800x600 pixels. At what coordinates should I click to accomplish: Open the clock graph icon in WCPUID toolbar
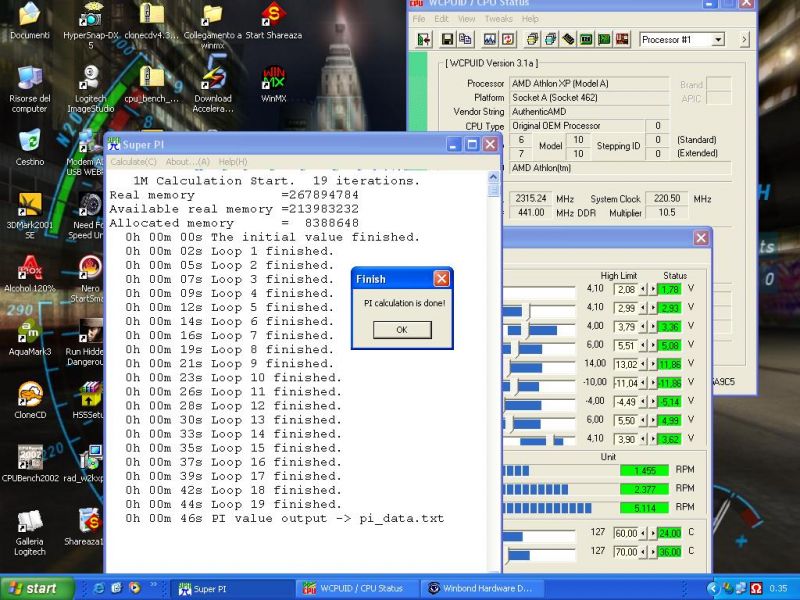pos(490,39)
